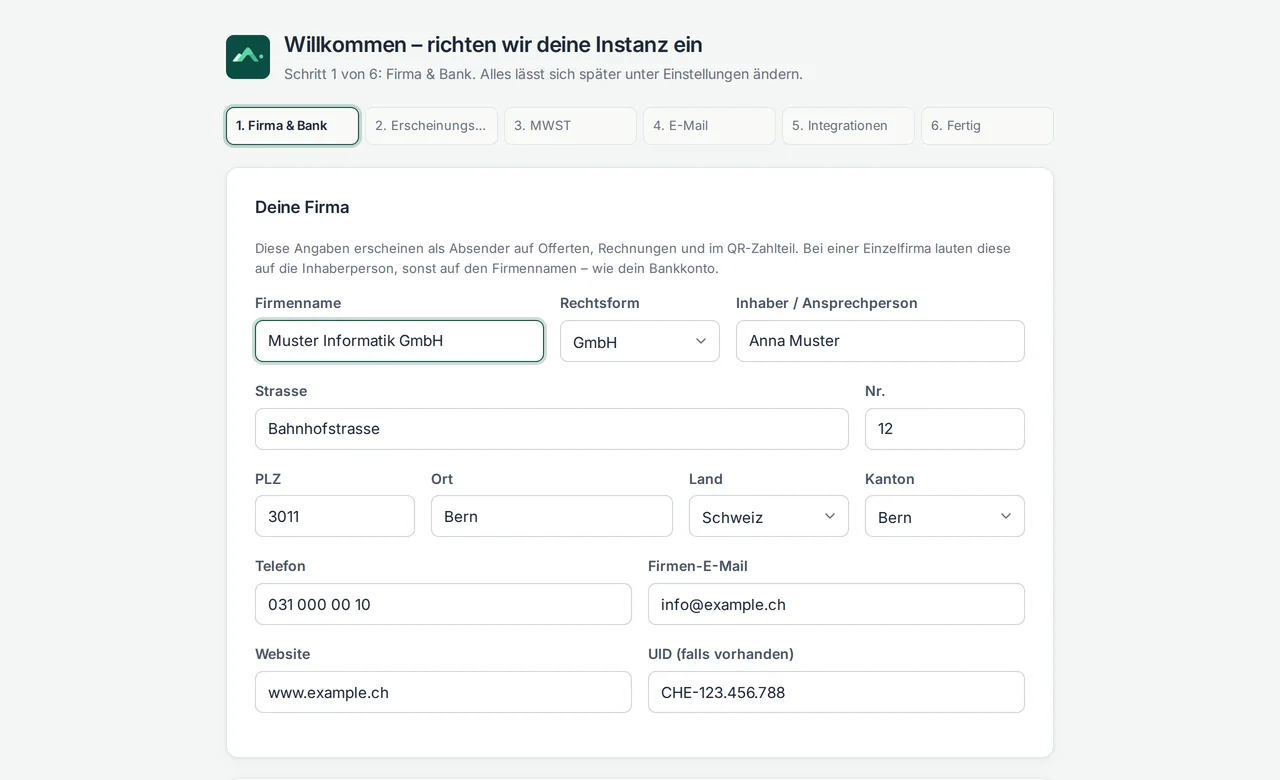Click the 'Rechtsform' field label

click(600, 303)
